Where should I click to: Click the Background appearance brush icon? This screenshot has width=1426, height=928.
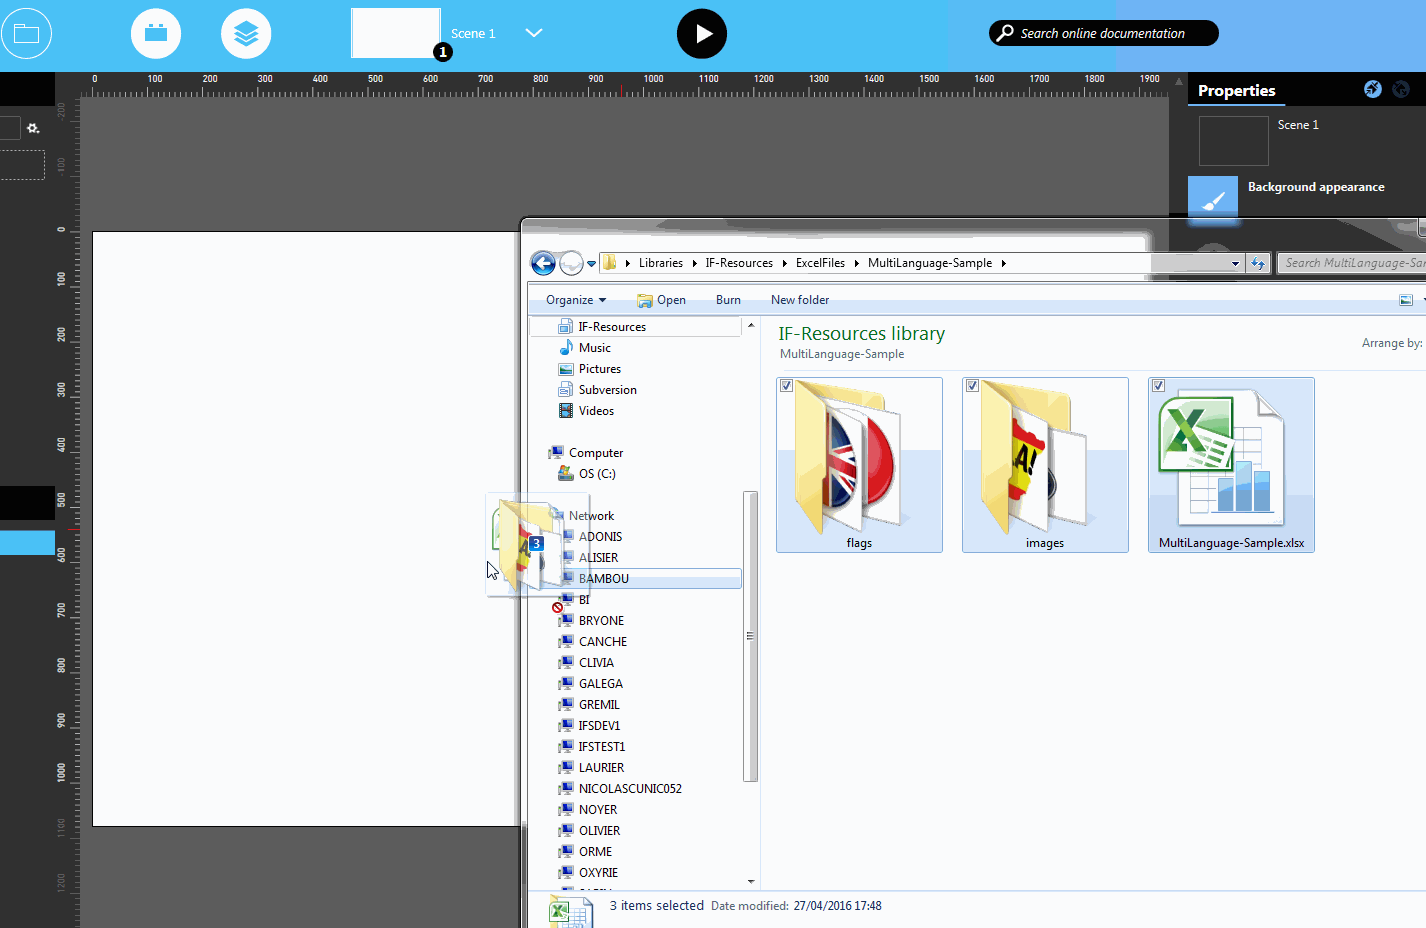[x=1212, y=198]
